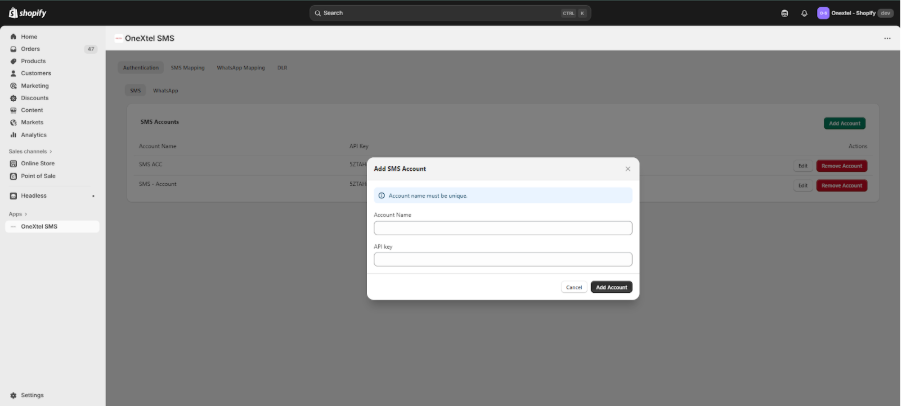
Task: Open the Analytics chart icon
Action: (14, 134)
